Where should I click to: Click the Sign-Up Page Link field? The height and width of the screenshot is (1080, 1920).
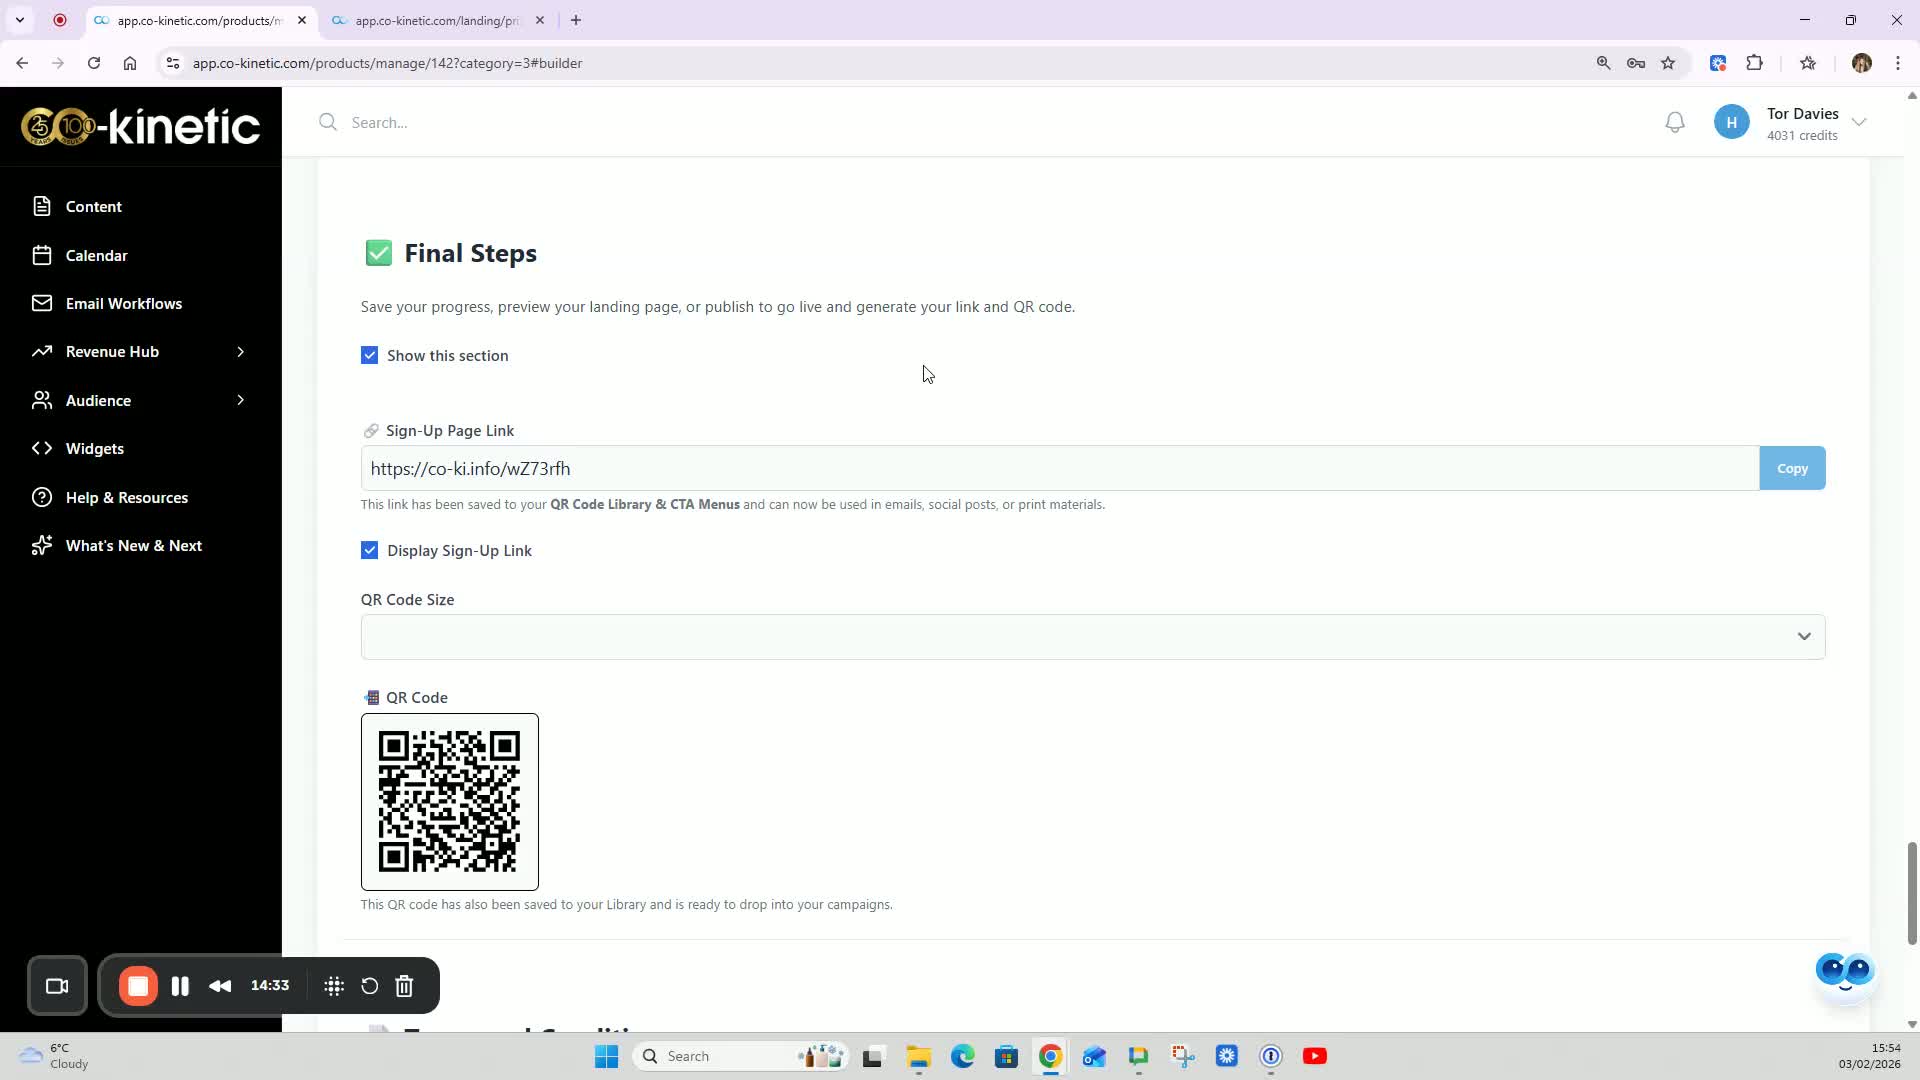tap(1060, 468)
